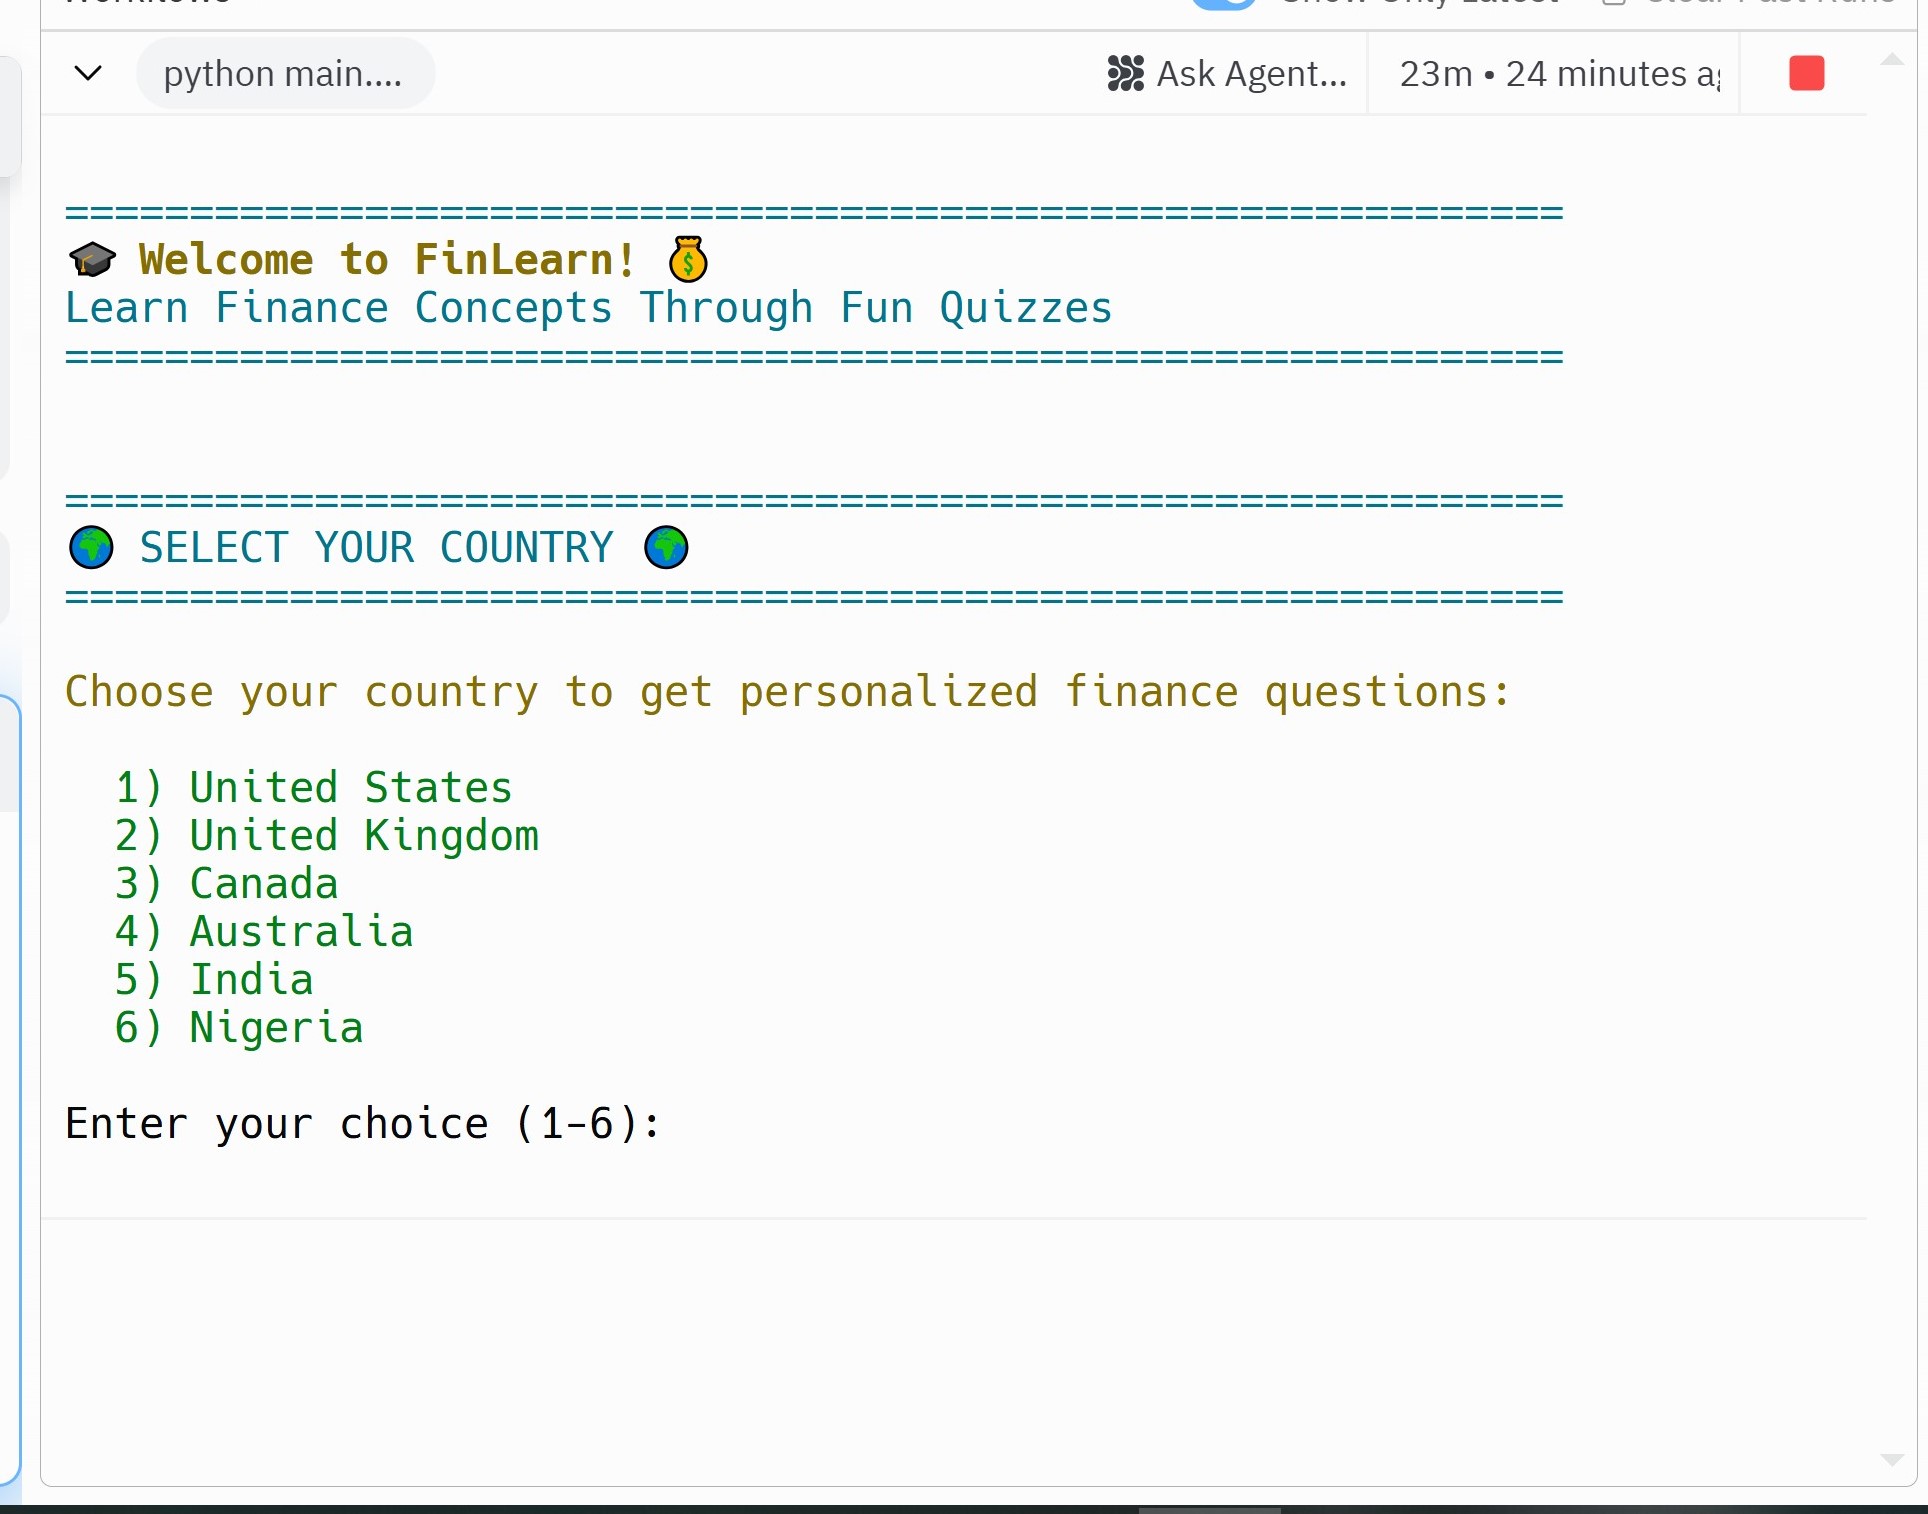This screenshot has height=1514, width=1928.
Task: Click the Nigeria option line
Action: [238, 1028]
